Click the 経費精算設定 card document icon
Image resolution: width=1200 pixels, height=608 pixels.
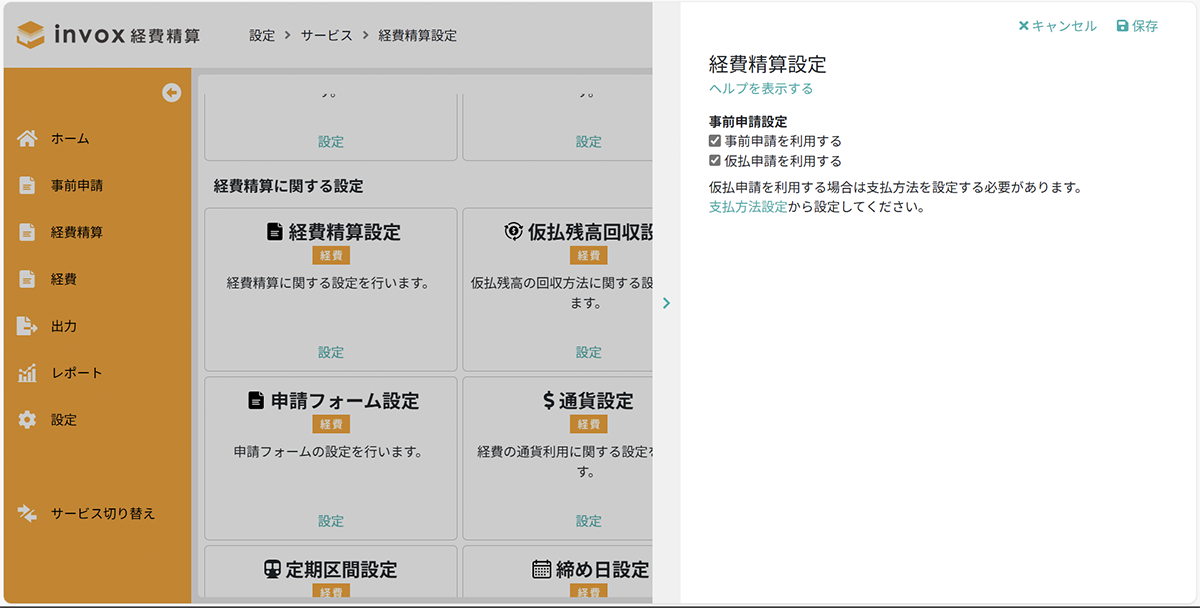tap(275, 232)
